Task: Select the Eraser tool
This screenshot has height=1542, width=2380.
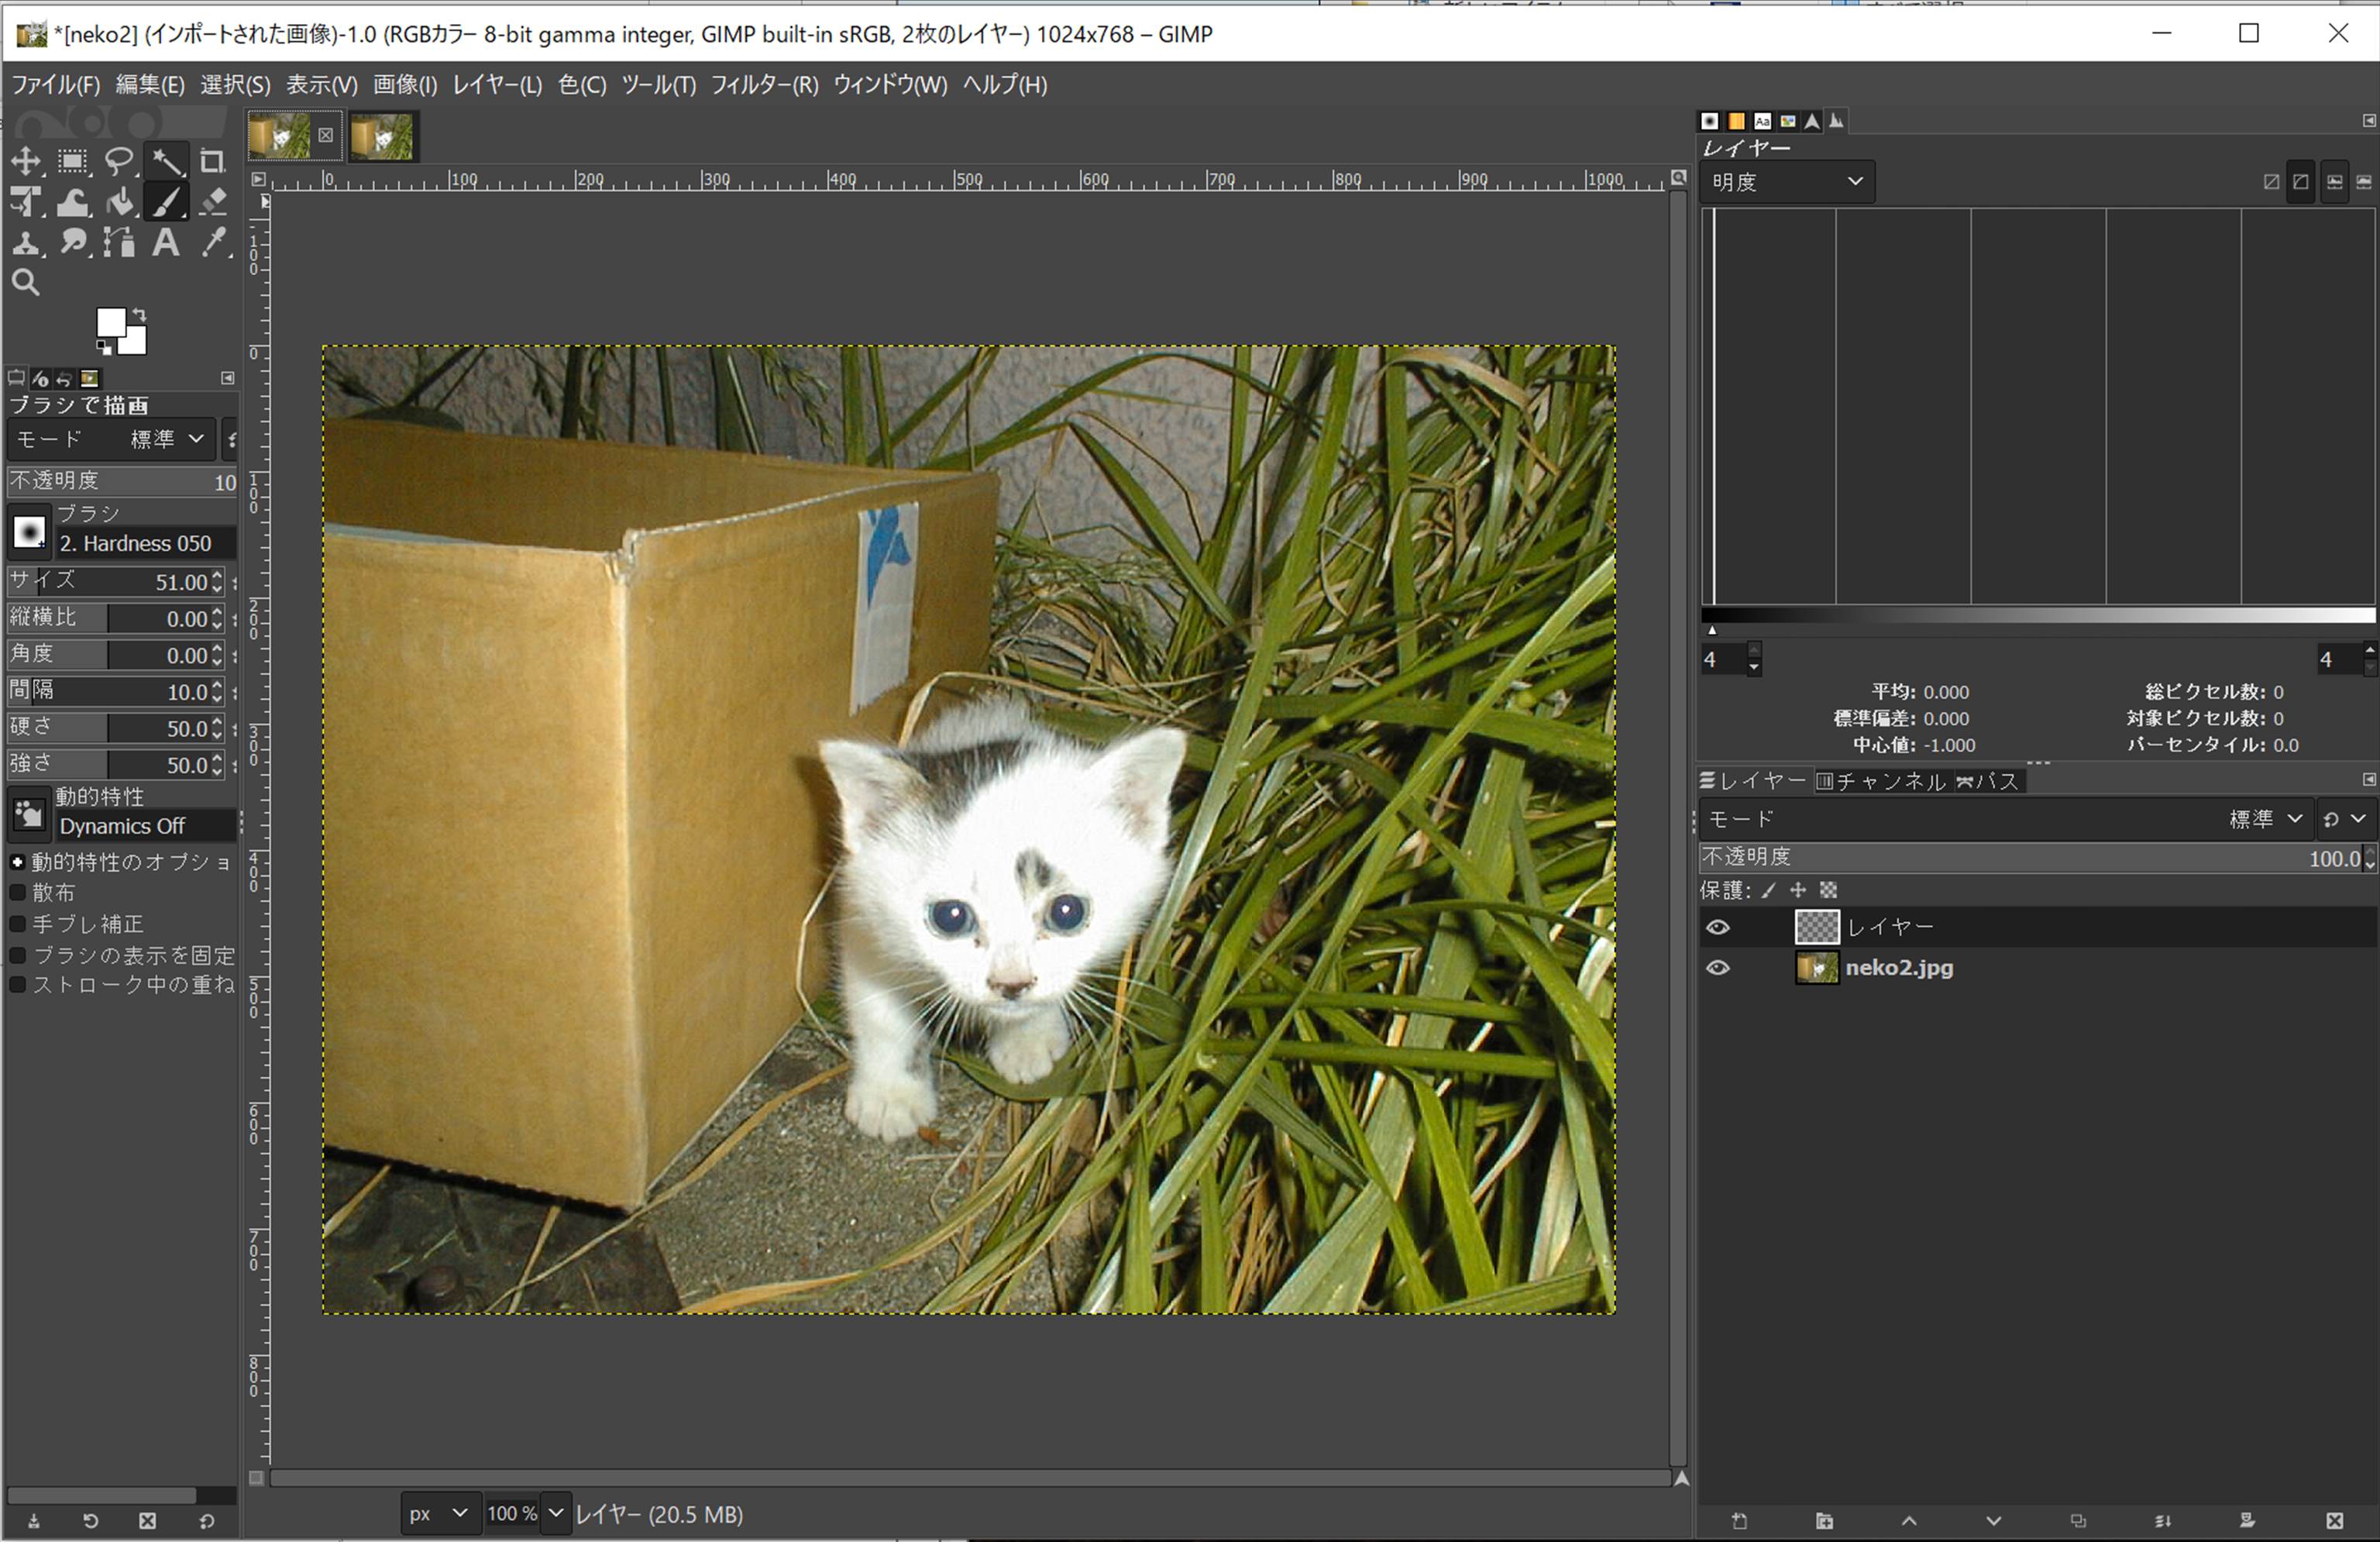Action: point(212,203)
